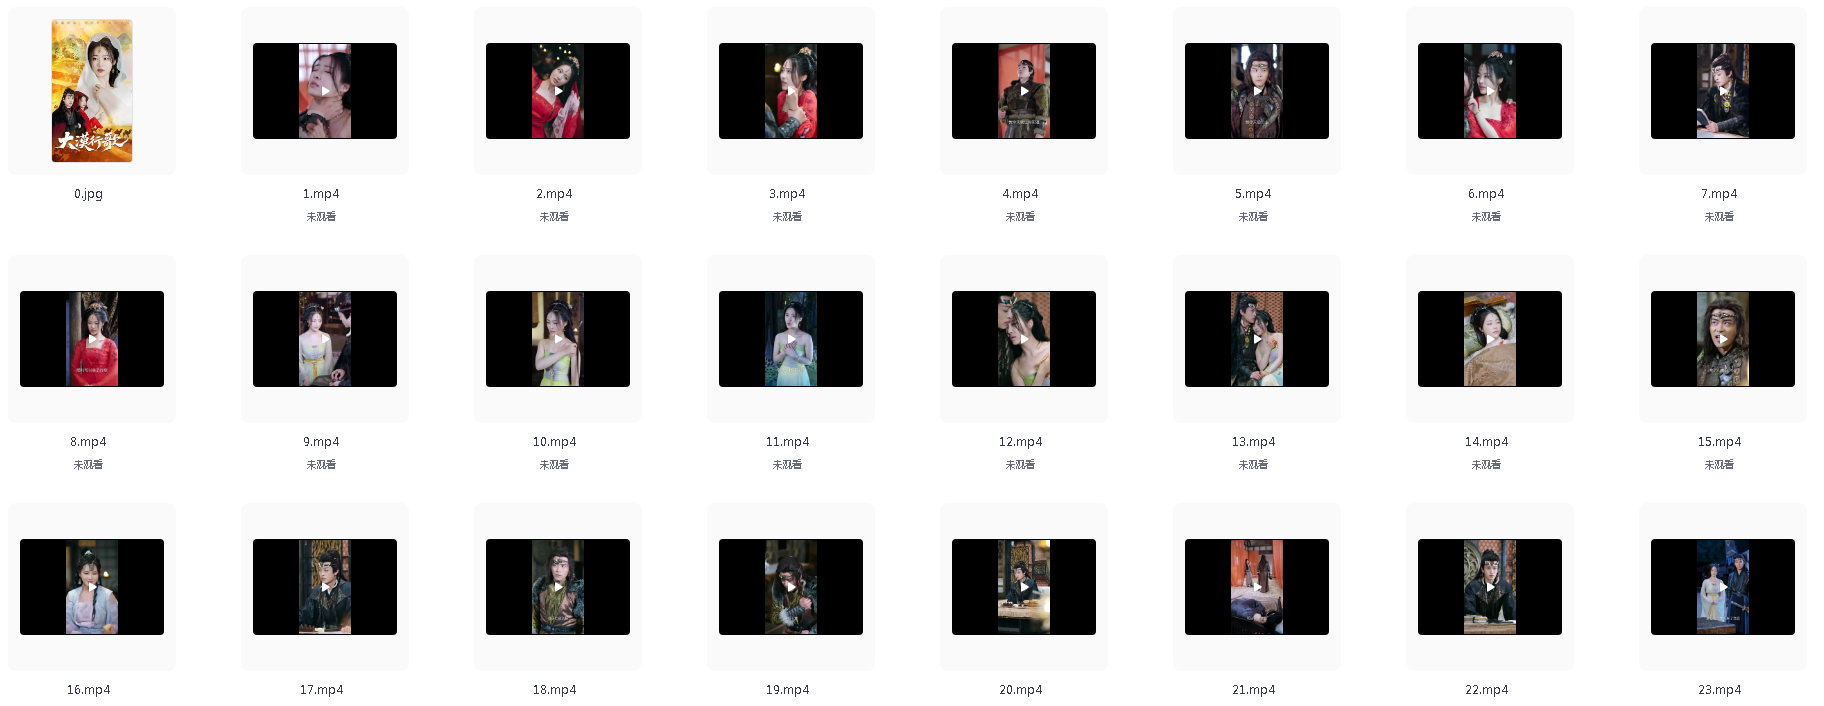Viewport: 1824px width, 706px height.
Task: Play the 18.mp4 video thumbnail
Action: point(558,587)
